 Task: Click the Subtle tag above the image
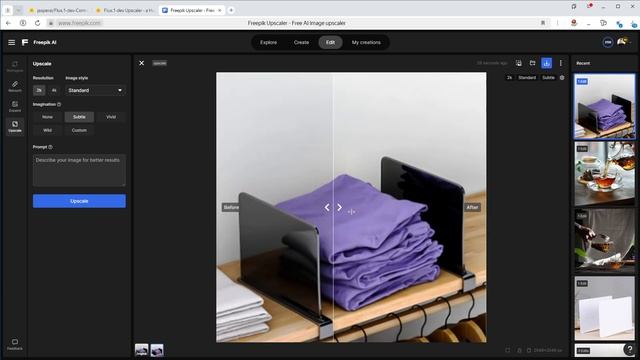(548, 78)
